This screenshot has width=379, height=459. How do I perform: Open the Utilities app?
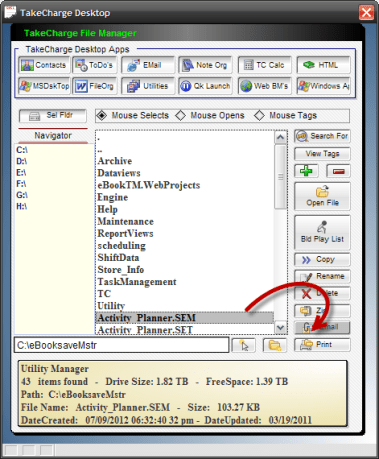[148, 86]
